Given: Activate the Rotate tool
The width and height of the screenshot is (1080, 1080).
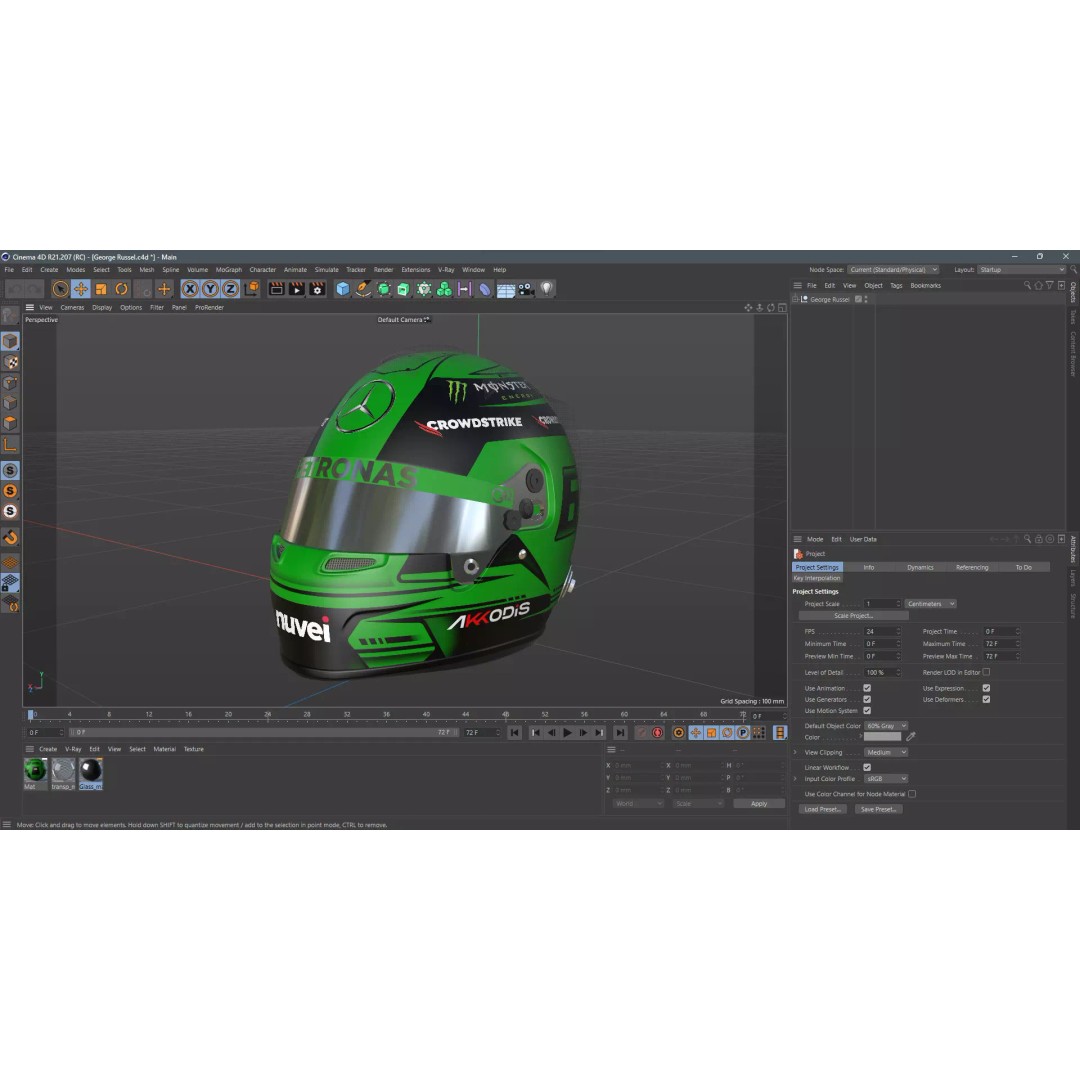Looking at the screenshot, I should 121,289.
